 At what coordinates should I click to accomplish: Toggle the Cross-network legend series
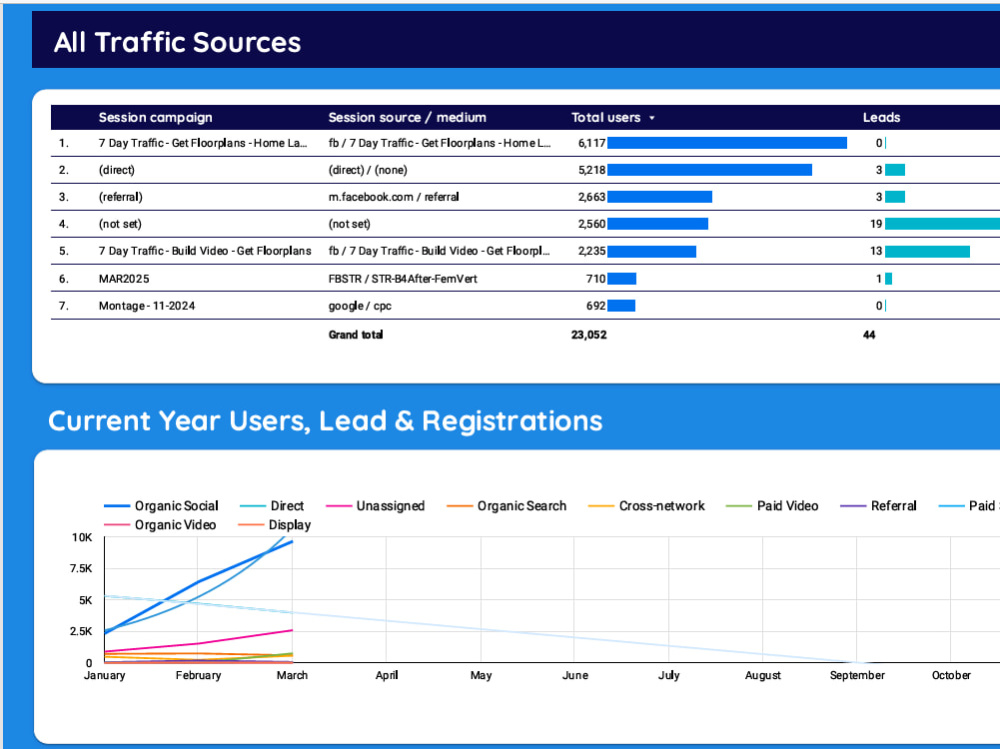[646, 506]
